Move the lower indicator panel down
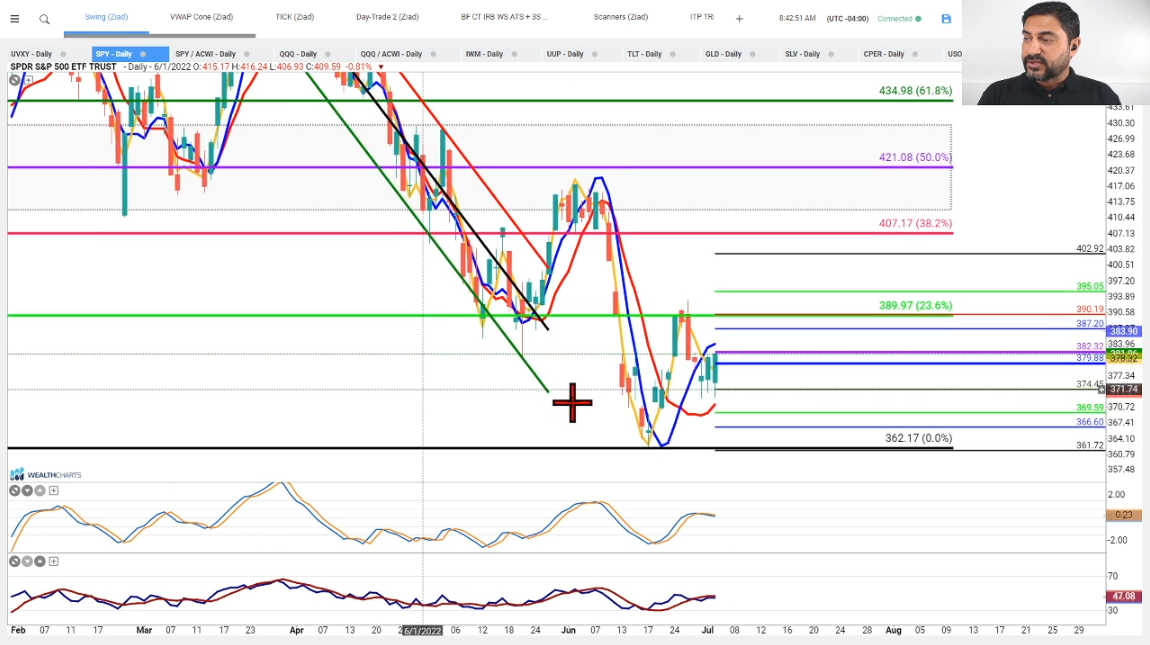Viewport: 1150px width, 645px height. click(x=27, y=561)
